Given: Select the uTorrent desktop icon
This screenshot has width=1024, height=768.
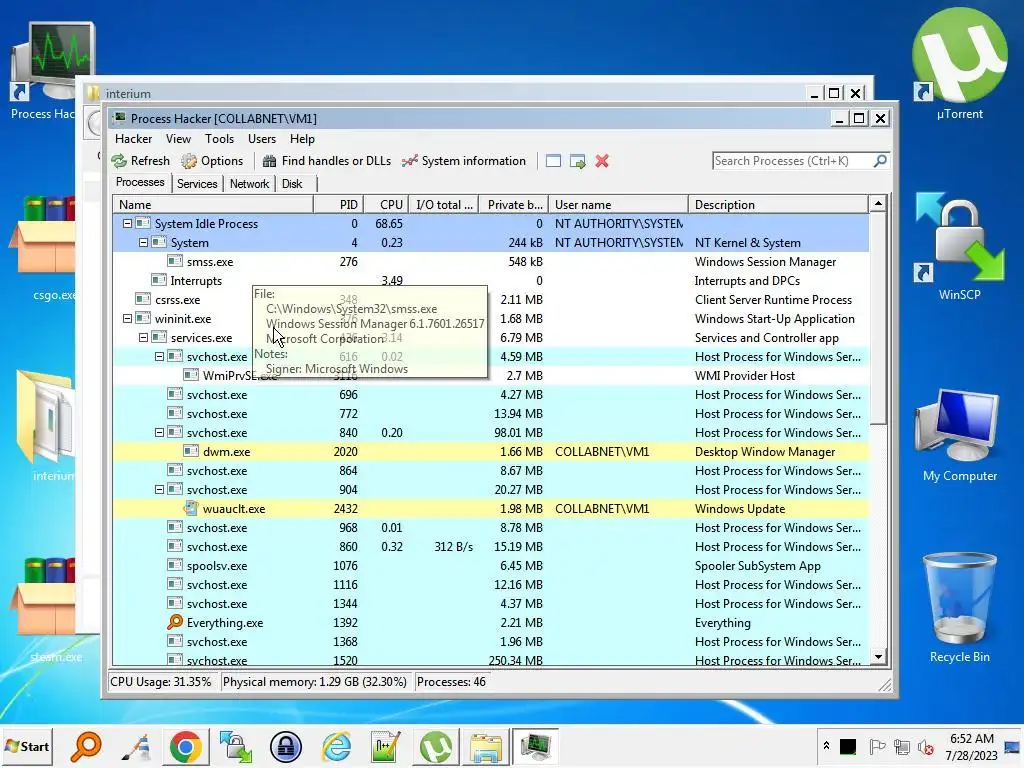Looking at the screenshot, I should click(x=959, y=65).
